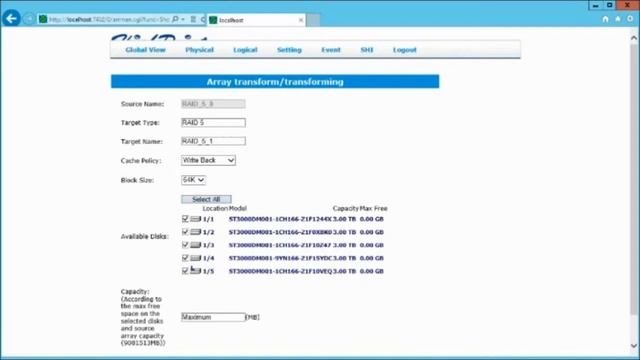640x360 pixels.
Task: Click the location label 1/5
Action: point(209,271)
